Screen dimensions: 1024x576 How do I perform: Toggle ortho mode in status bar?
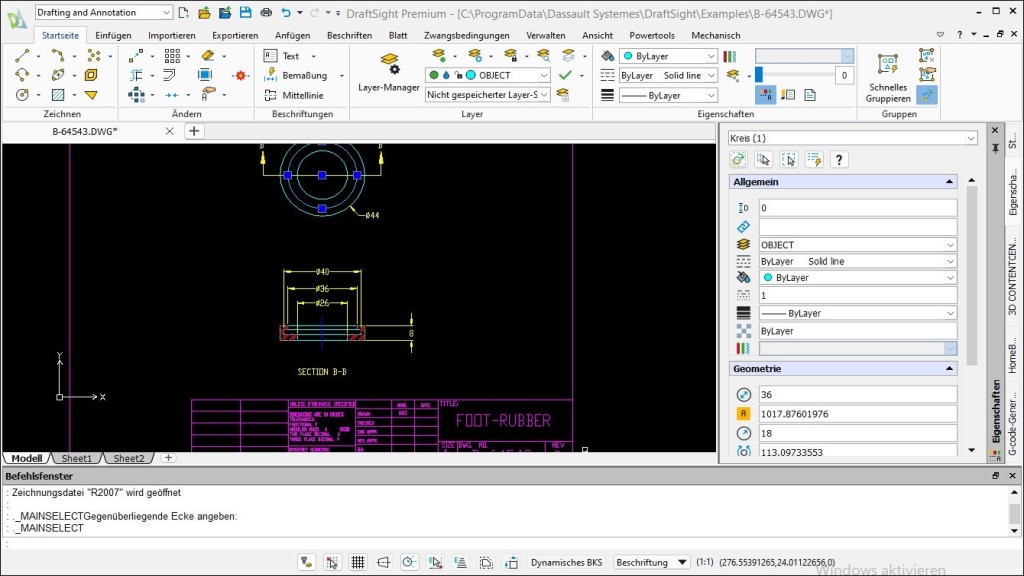point(383,562)
